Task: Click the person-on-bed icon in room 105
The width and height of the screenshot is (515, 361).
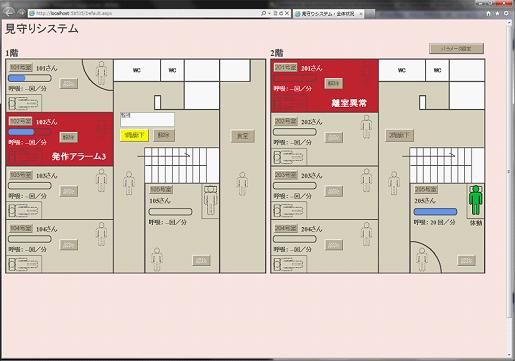Action: pos(210,201)
